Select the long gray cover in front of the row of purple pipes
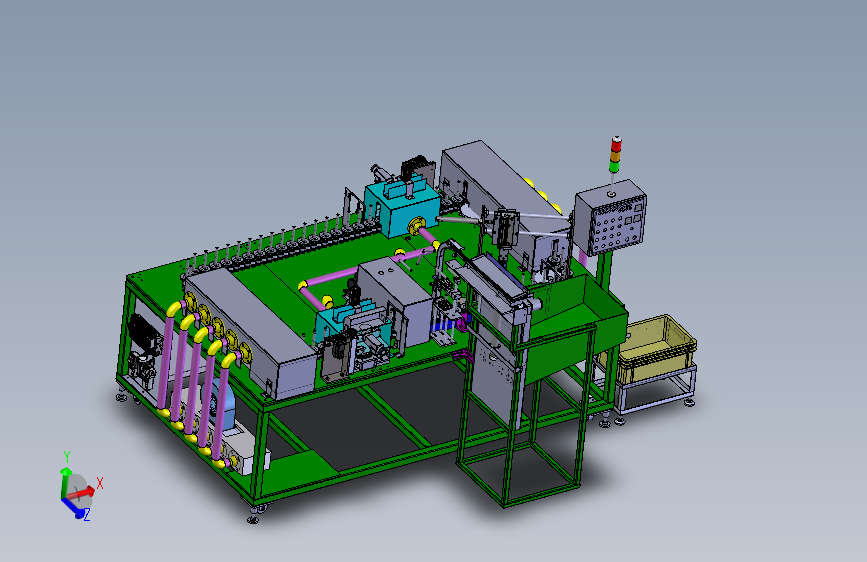867x562 pixels. pos(250,332)
